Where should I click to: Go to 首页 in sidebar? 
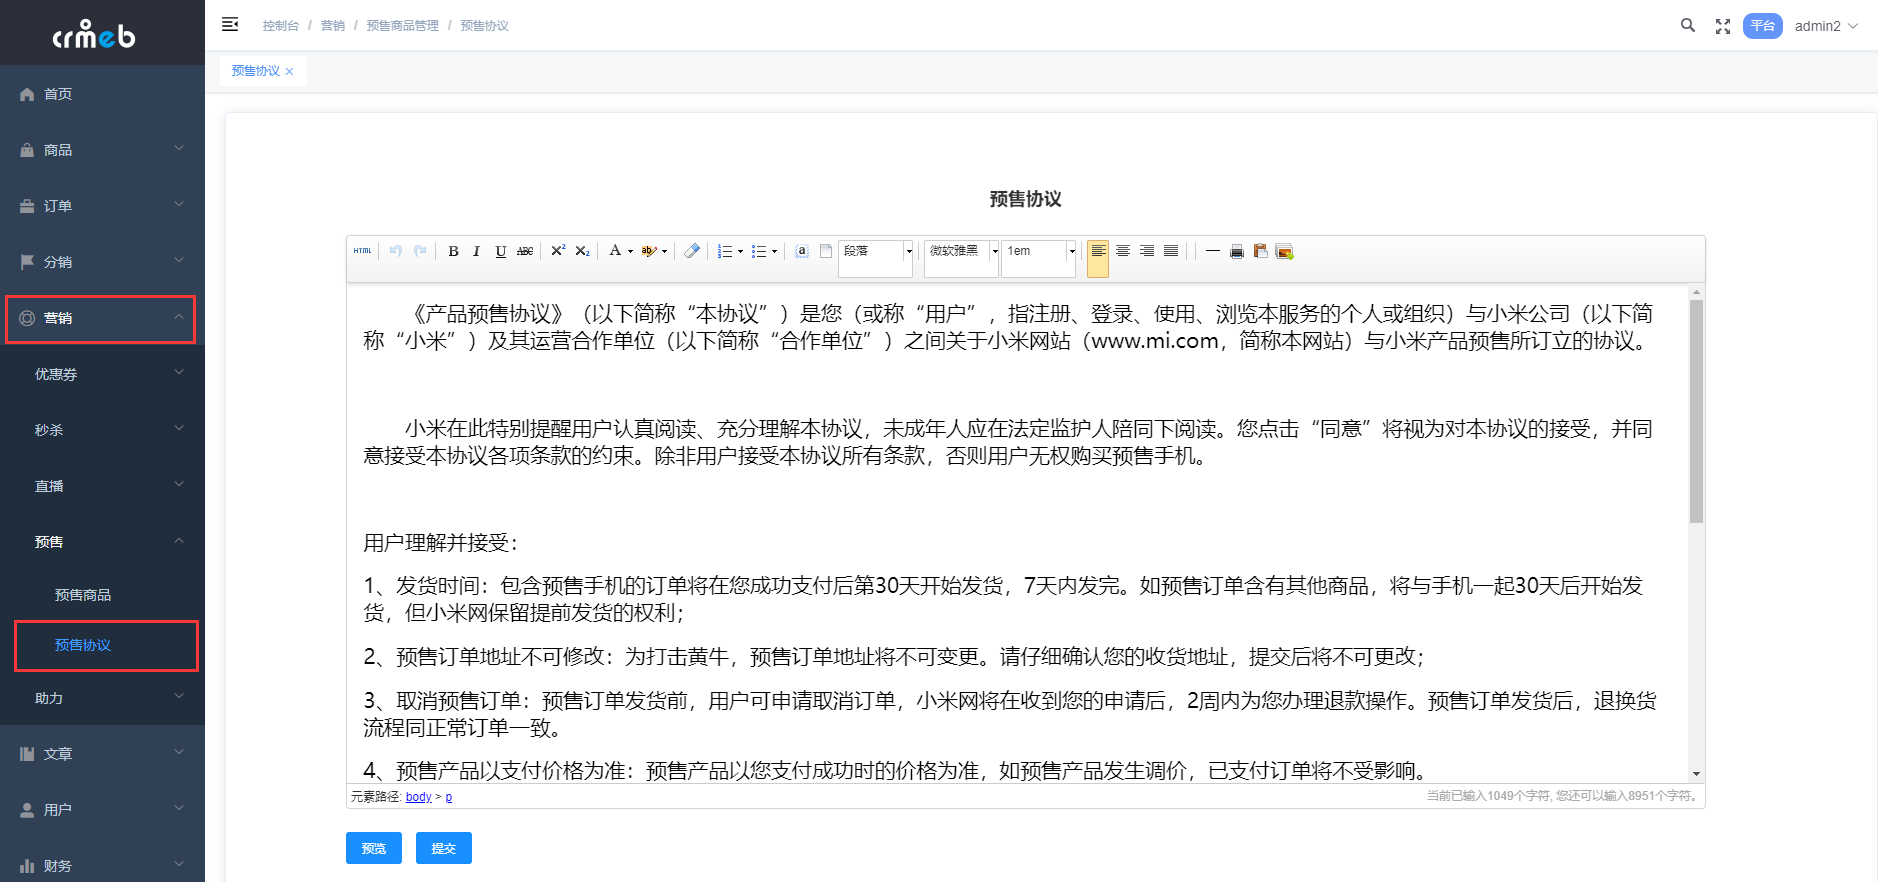(102, 94)
